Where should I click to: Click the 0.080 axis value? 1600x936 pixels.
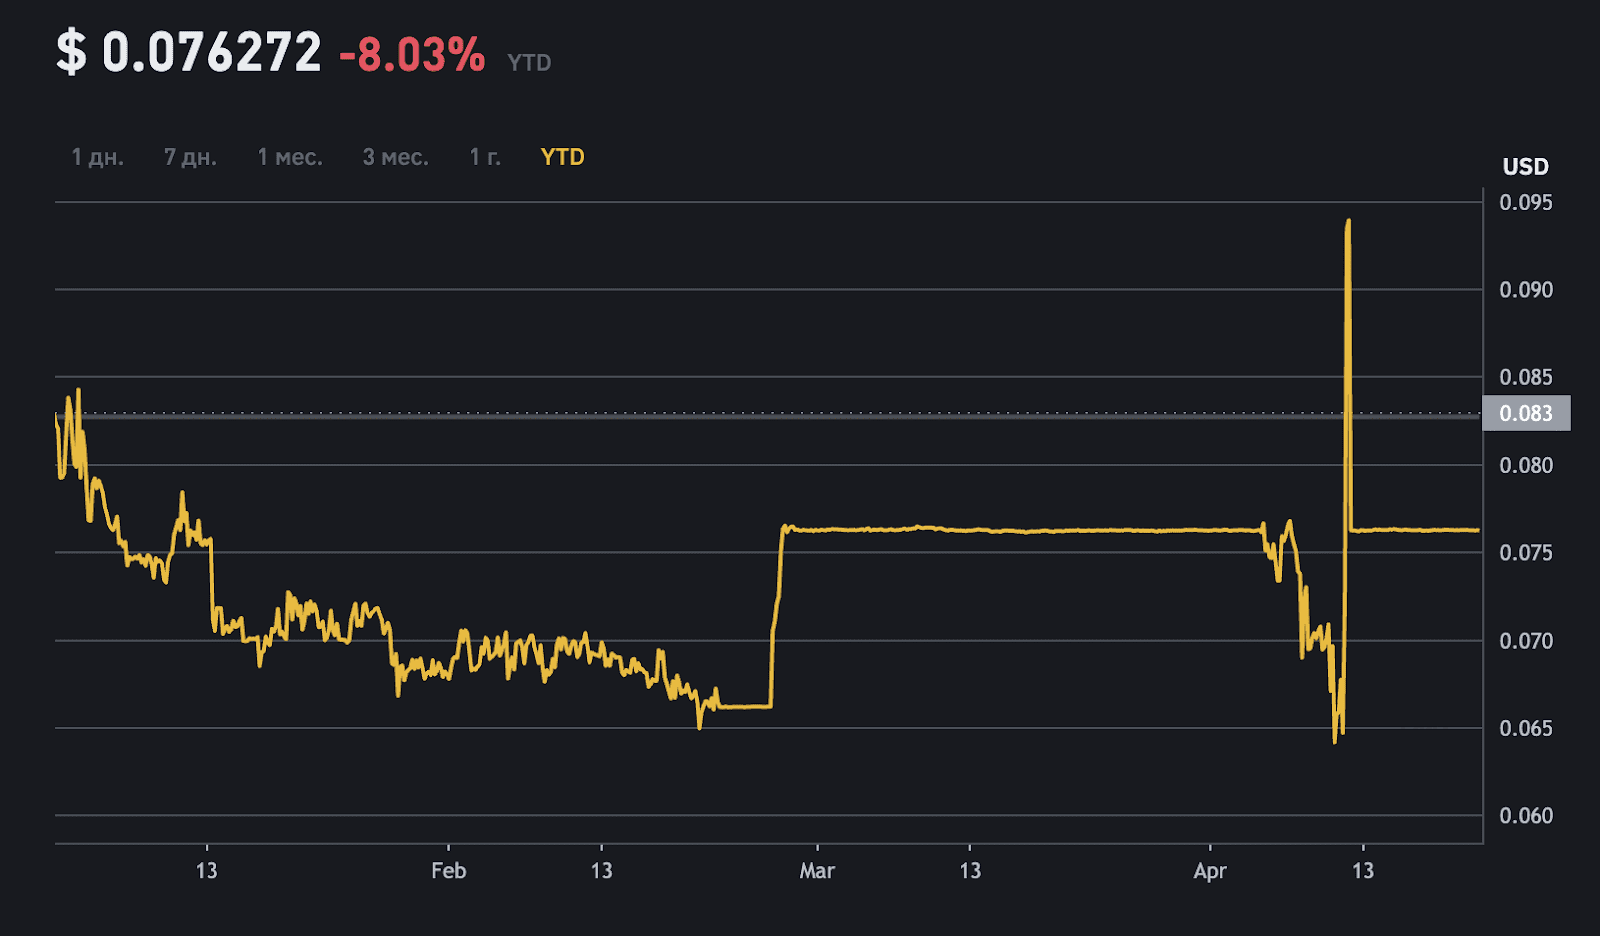(1526, 465)
